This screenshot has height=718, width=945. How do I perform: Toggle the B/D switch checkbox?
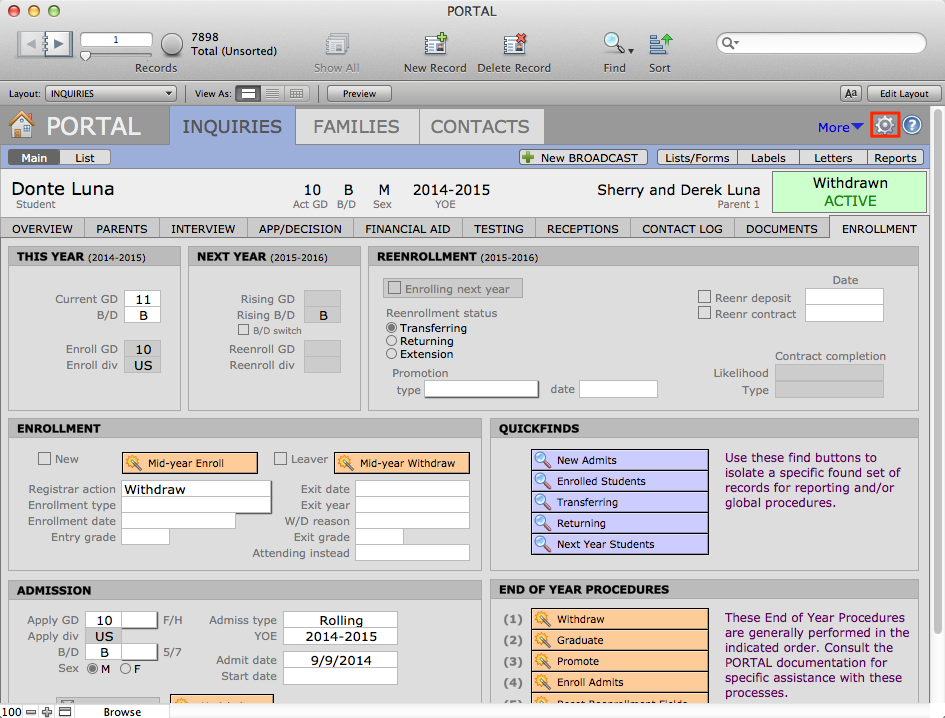(243, 330)
